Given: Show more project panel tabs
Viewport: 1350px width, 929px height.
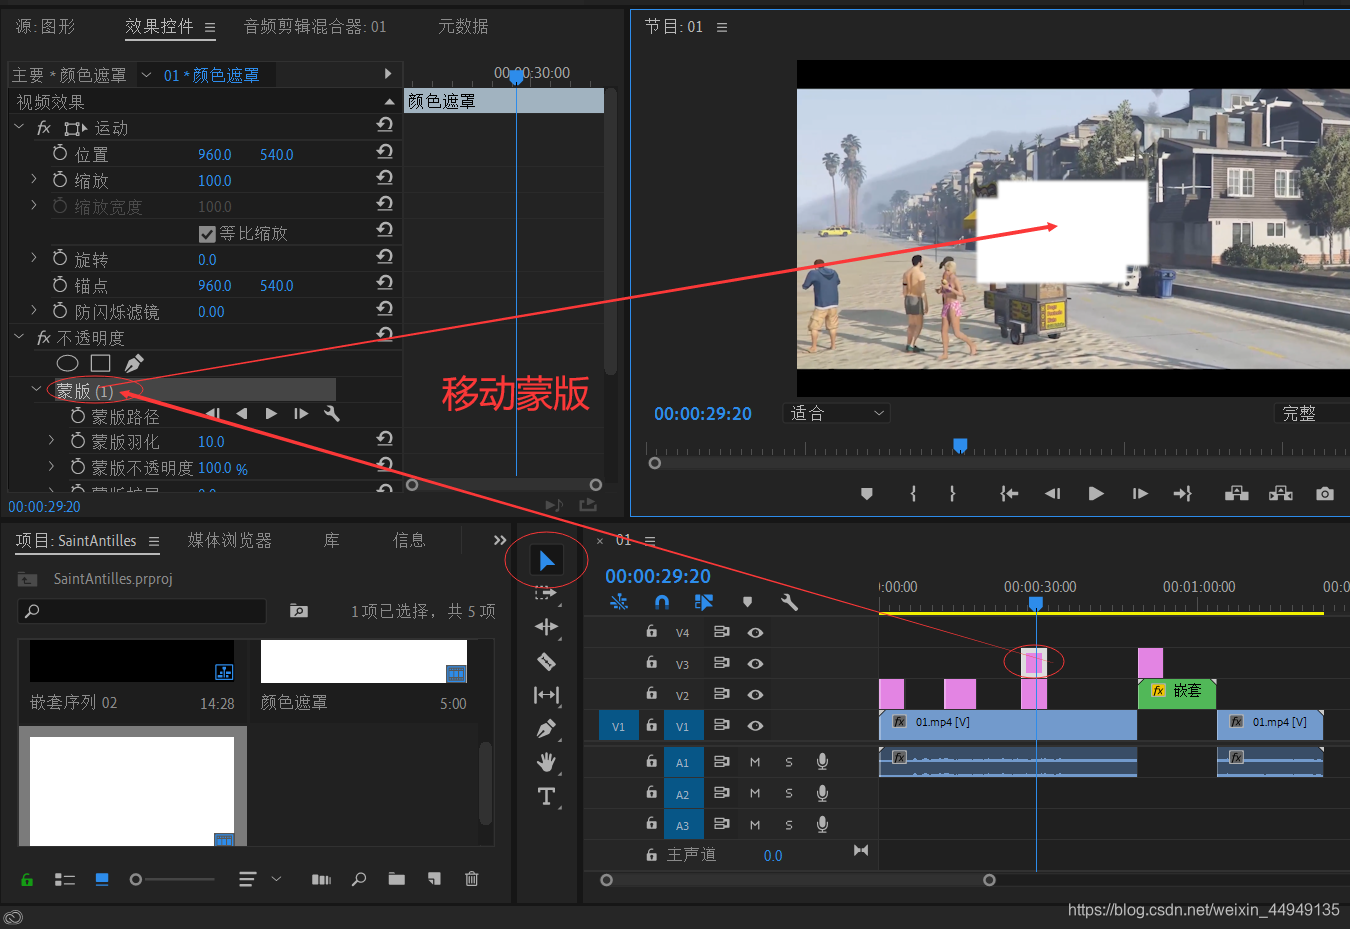Looking at the screenshot, I should [x=500, y=540].
